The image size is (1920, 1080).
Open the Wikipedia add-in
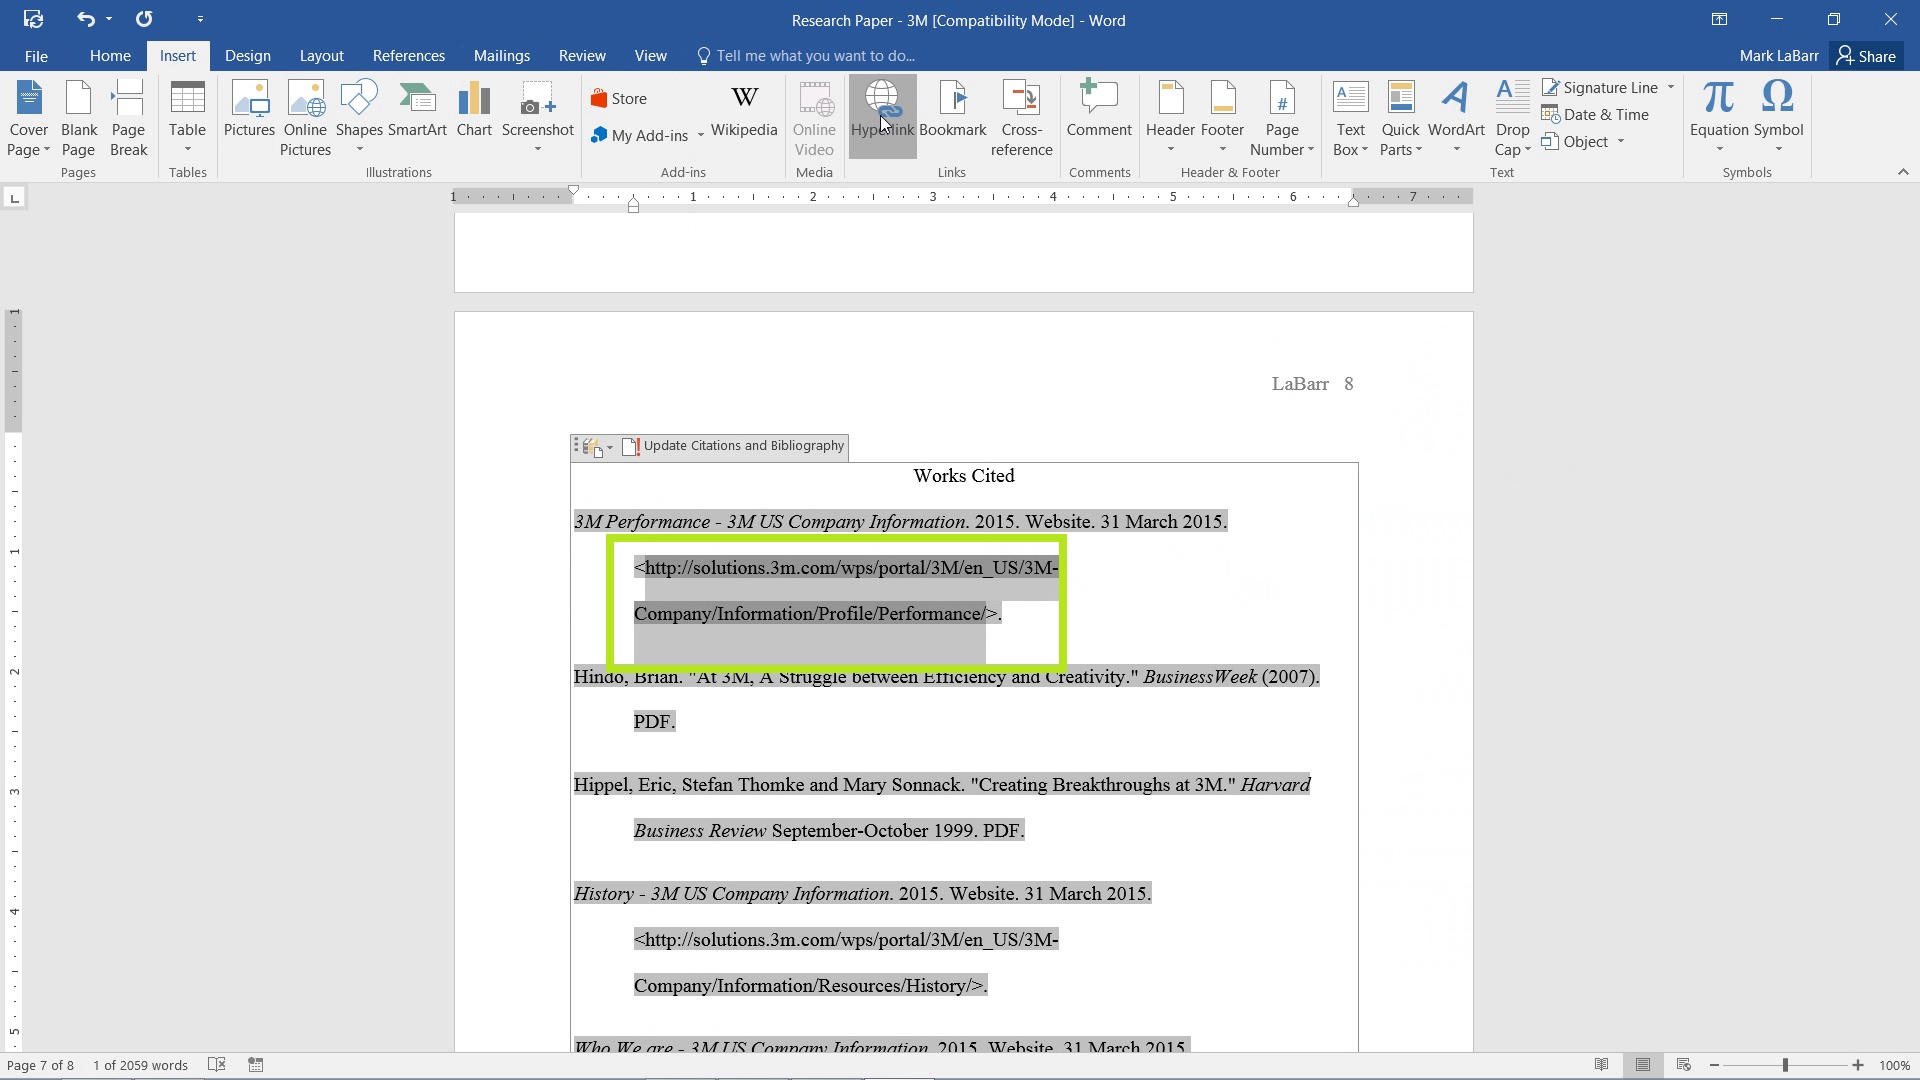(744, 110)
